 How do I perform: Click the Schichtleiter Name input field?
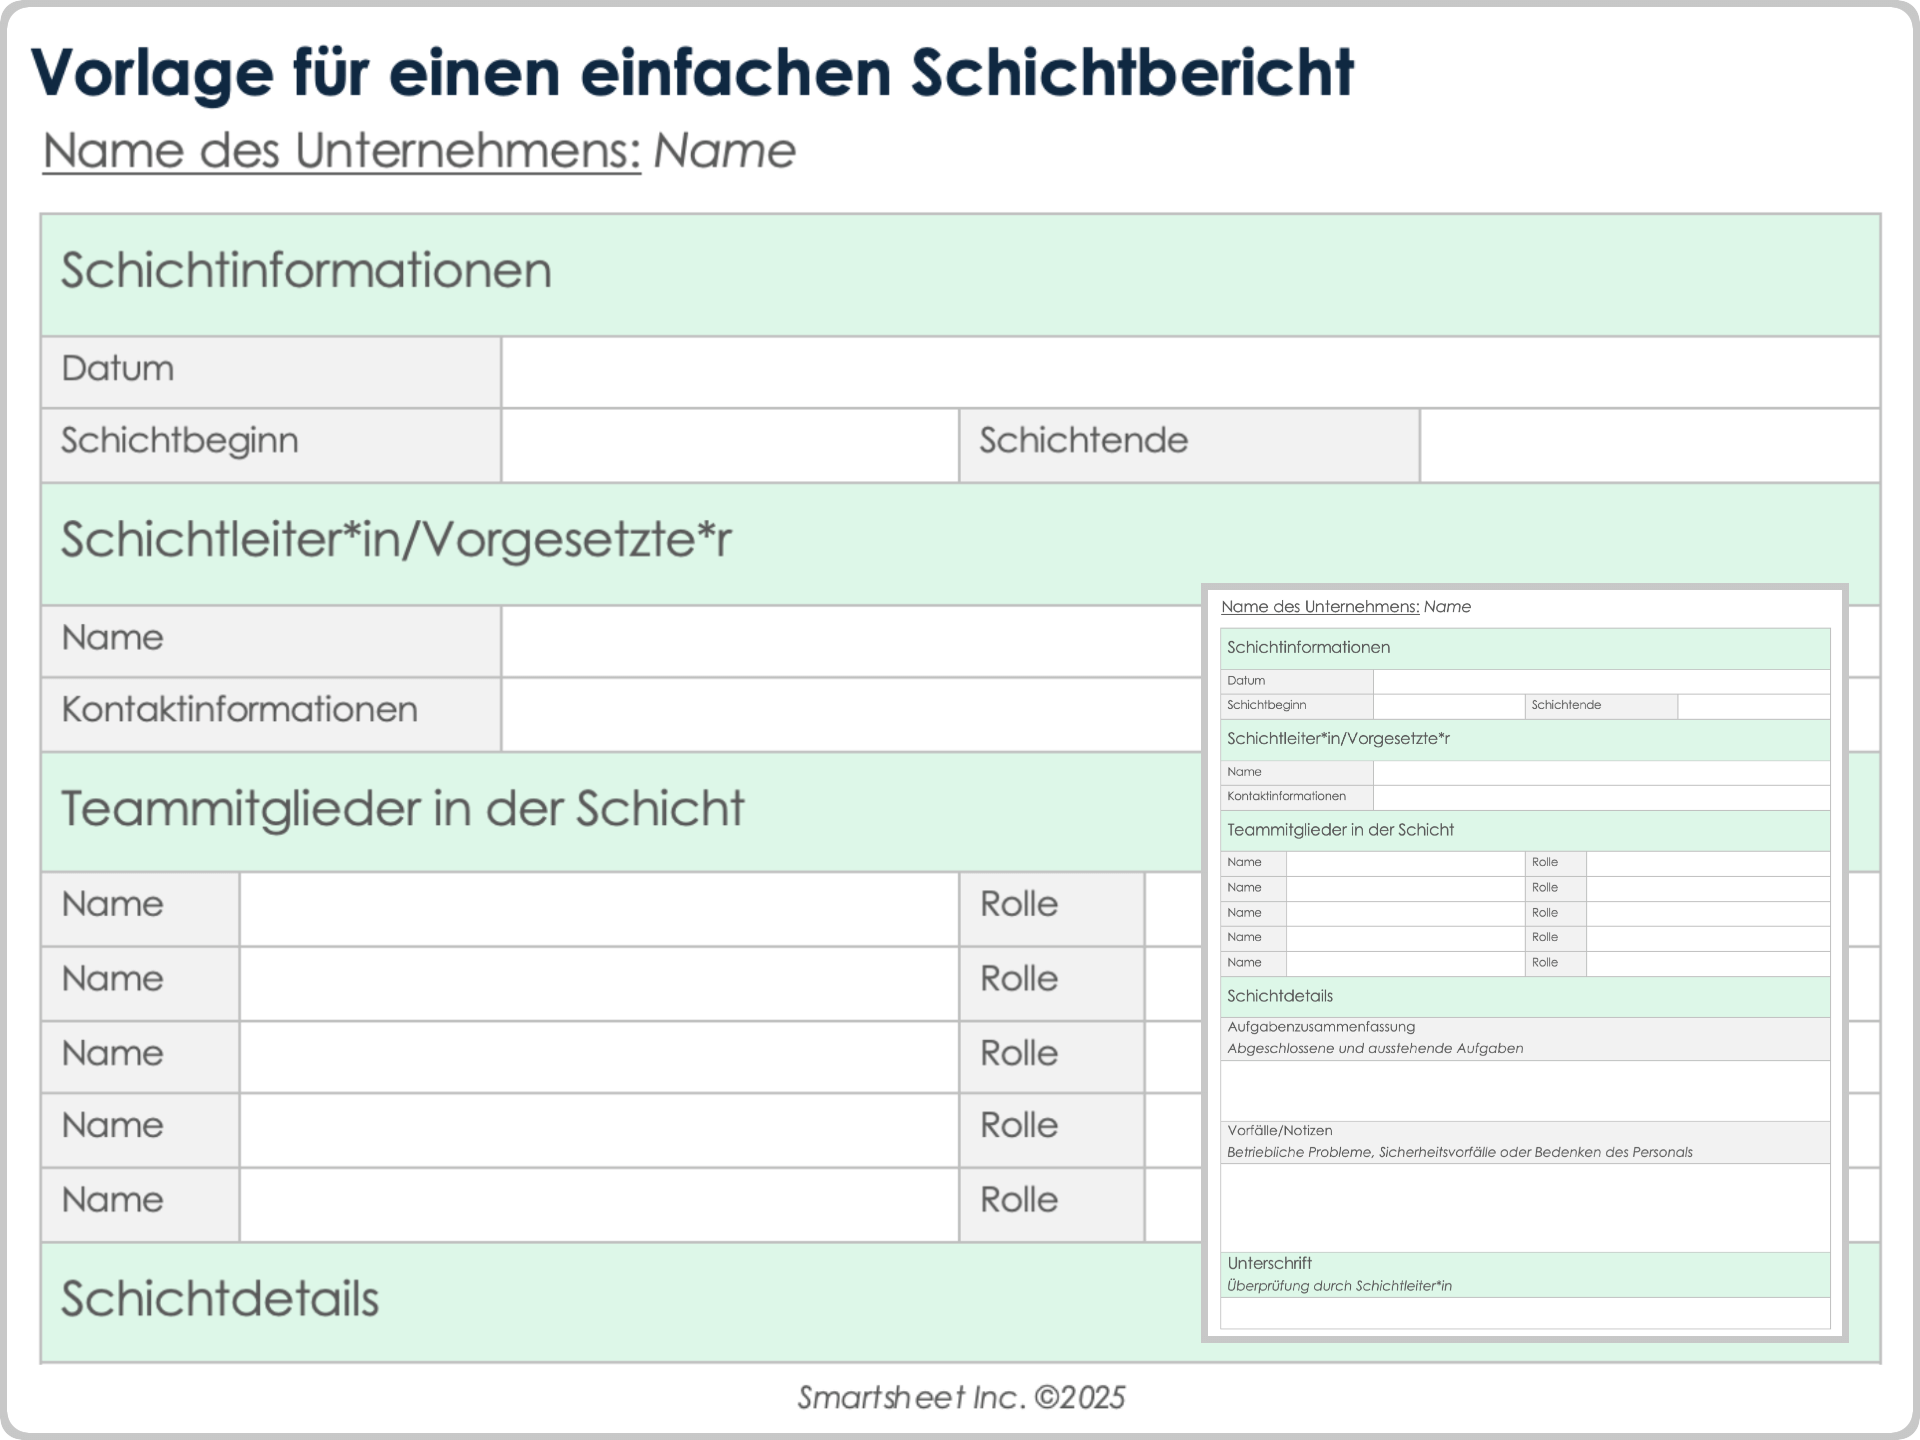(850, 641)
